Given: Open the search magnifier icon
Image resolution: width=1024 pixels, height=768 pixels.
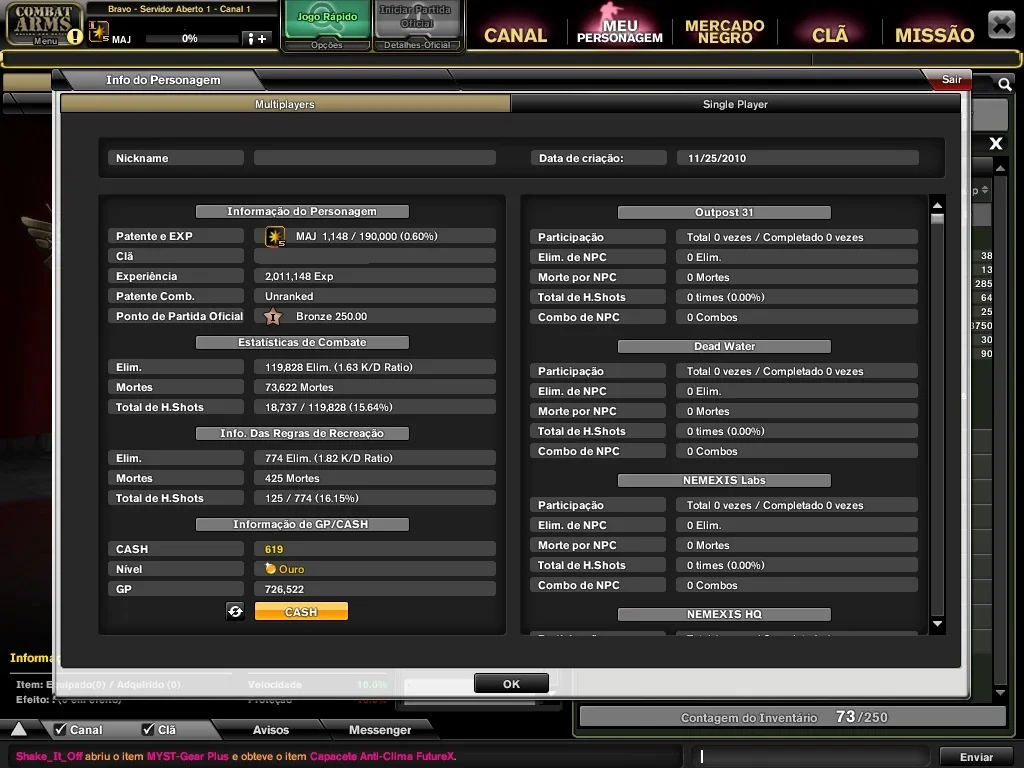Looking at the screenshot, I should 1005,84.
